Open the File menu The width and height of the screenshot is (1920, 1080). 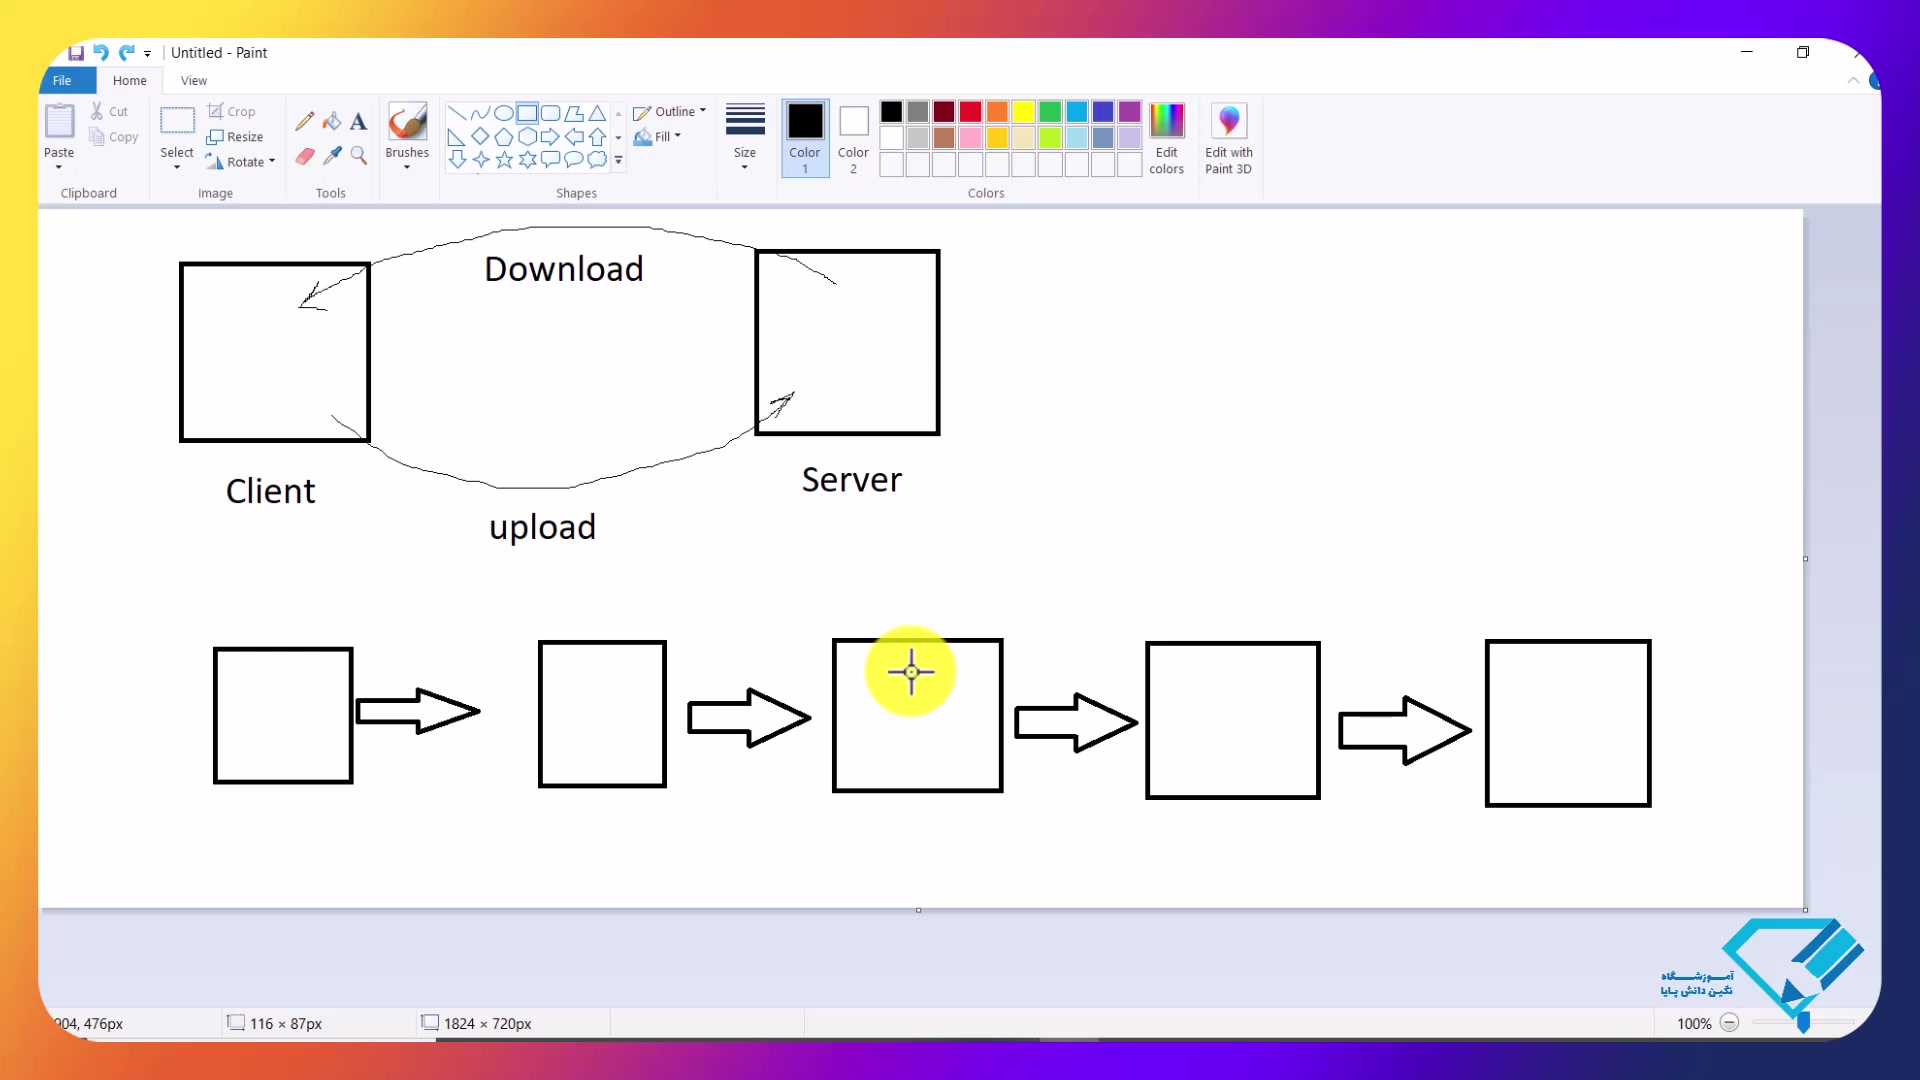tap(62, 81)
